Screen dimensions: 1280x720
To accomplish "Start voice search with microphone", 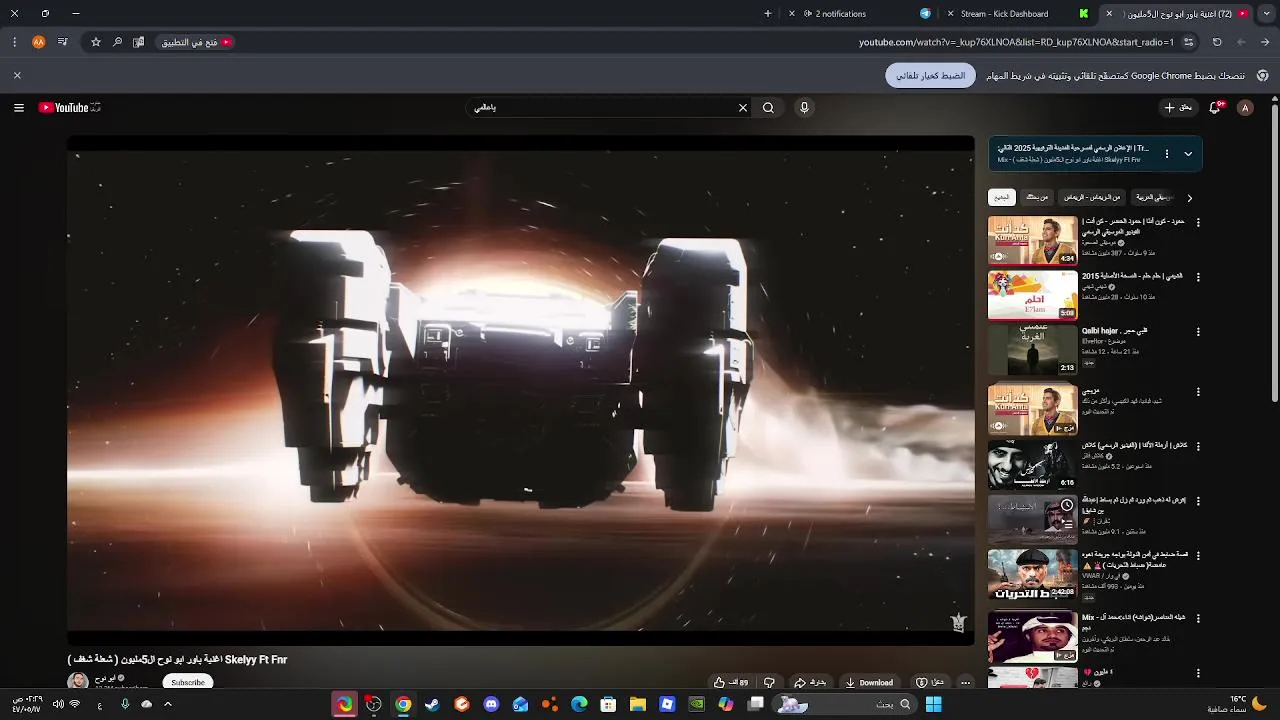I will click(804, 108).
